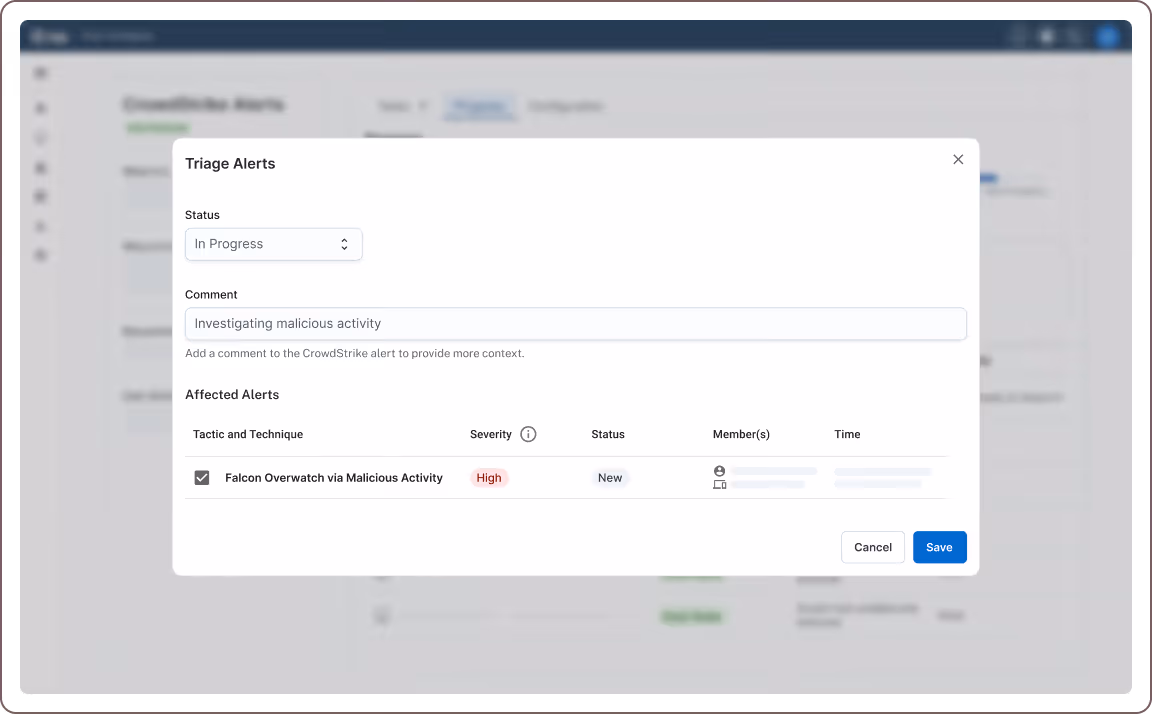Viewport: 1152px width, 714px height.
Task: Click the person icon in the Member(s) column
Action: click(x=719, y=470)
